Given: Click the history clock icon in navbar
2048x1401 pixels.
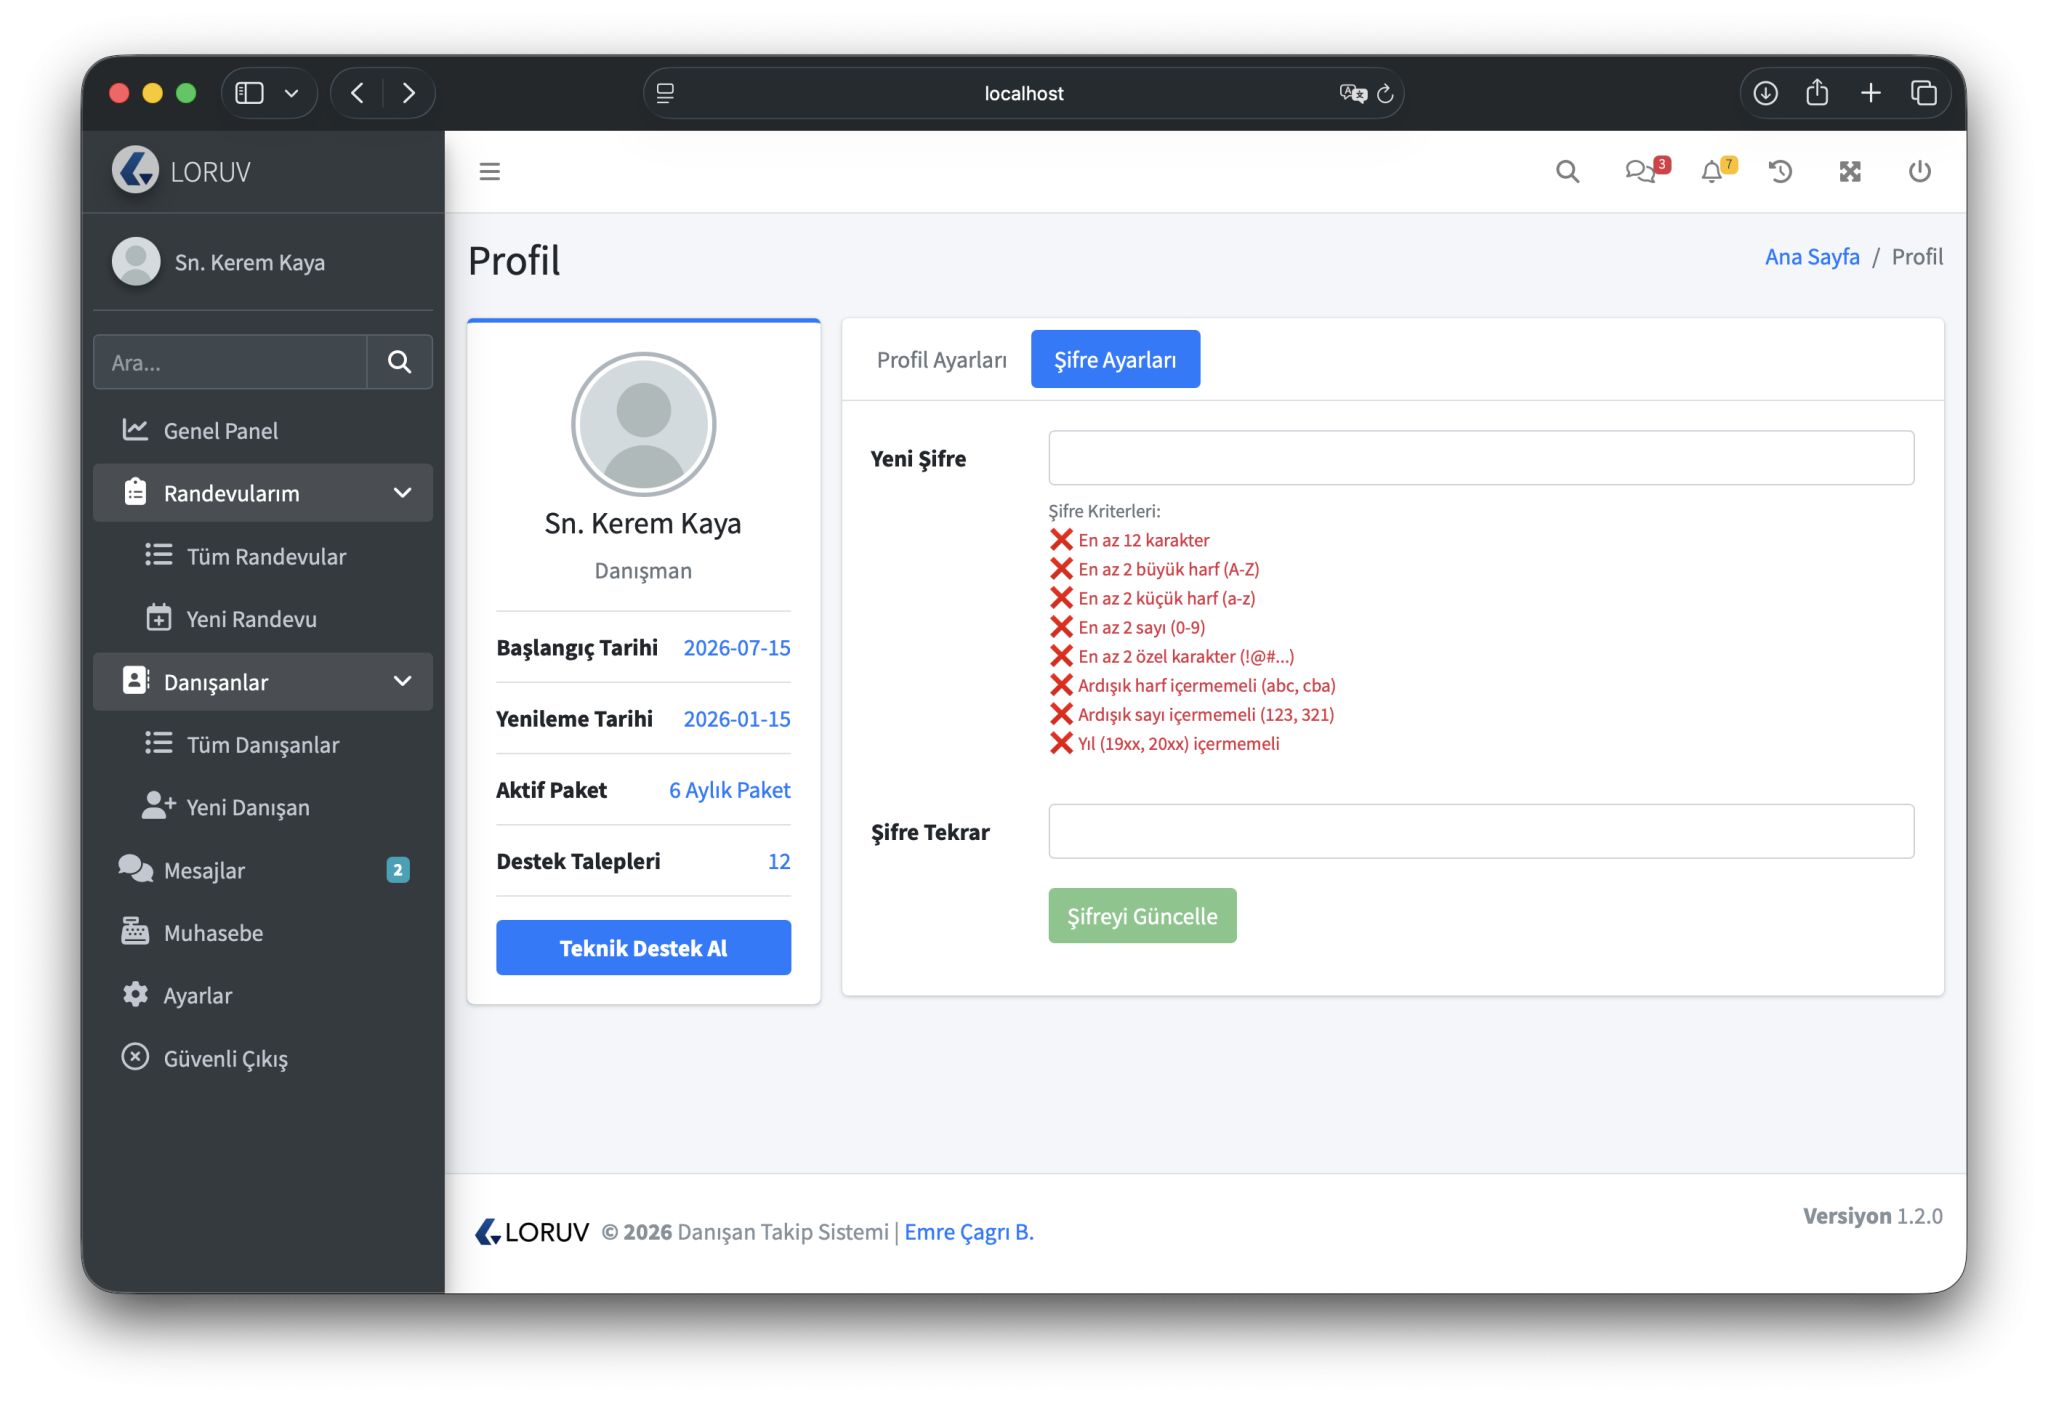Looking at the screenshot, I should click(x=1780, y=172).
